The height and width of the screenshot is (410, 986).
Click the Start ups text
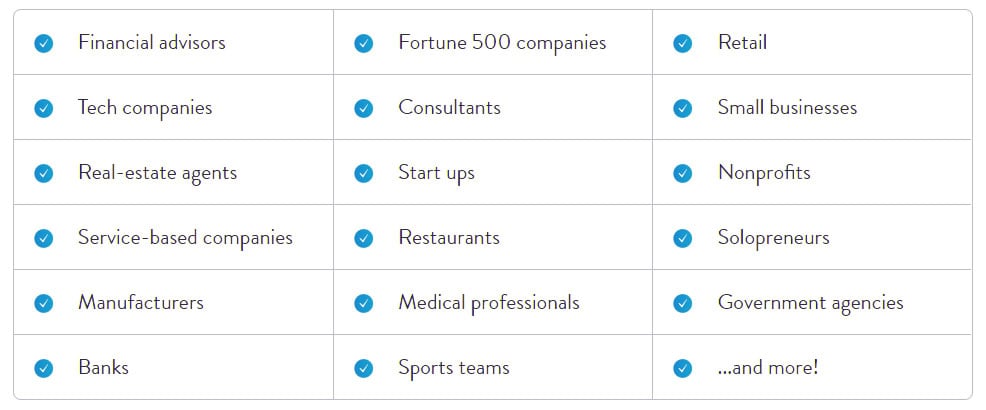(x=436, y=173)
